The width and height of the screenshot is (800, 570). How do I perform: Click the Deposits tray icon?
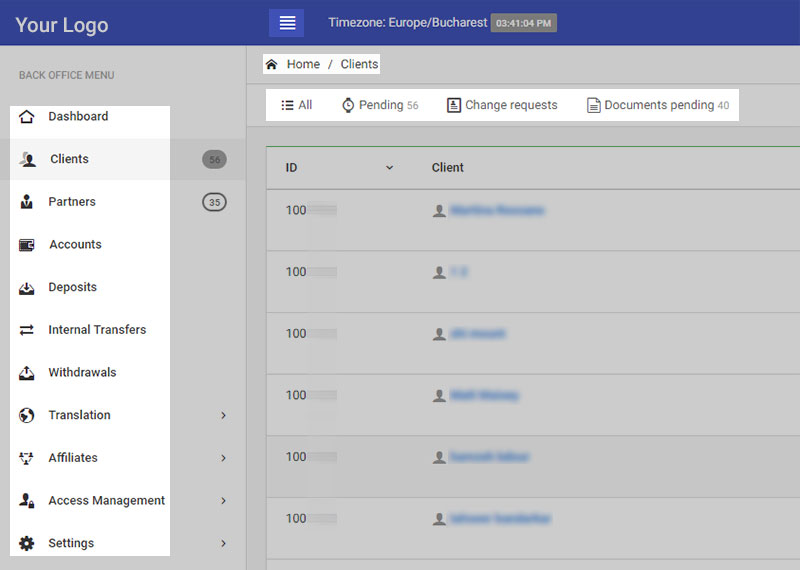(x=27, y=288)
